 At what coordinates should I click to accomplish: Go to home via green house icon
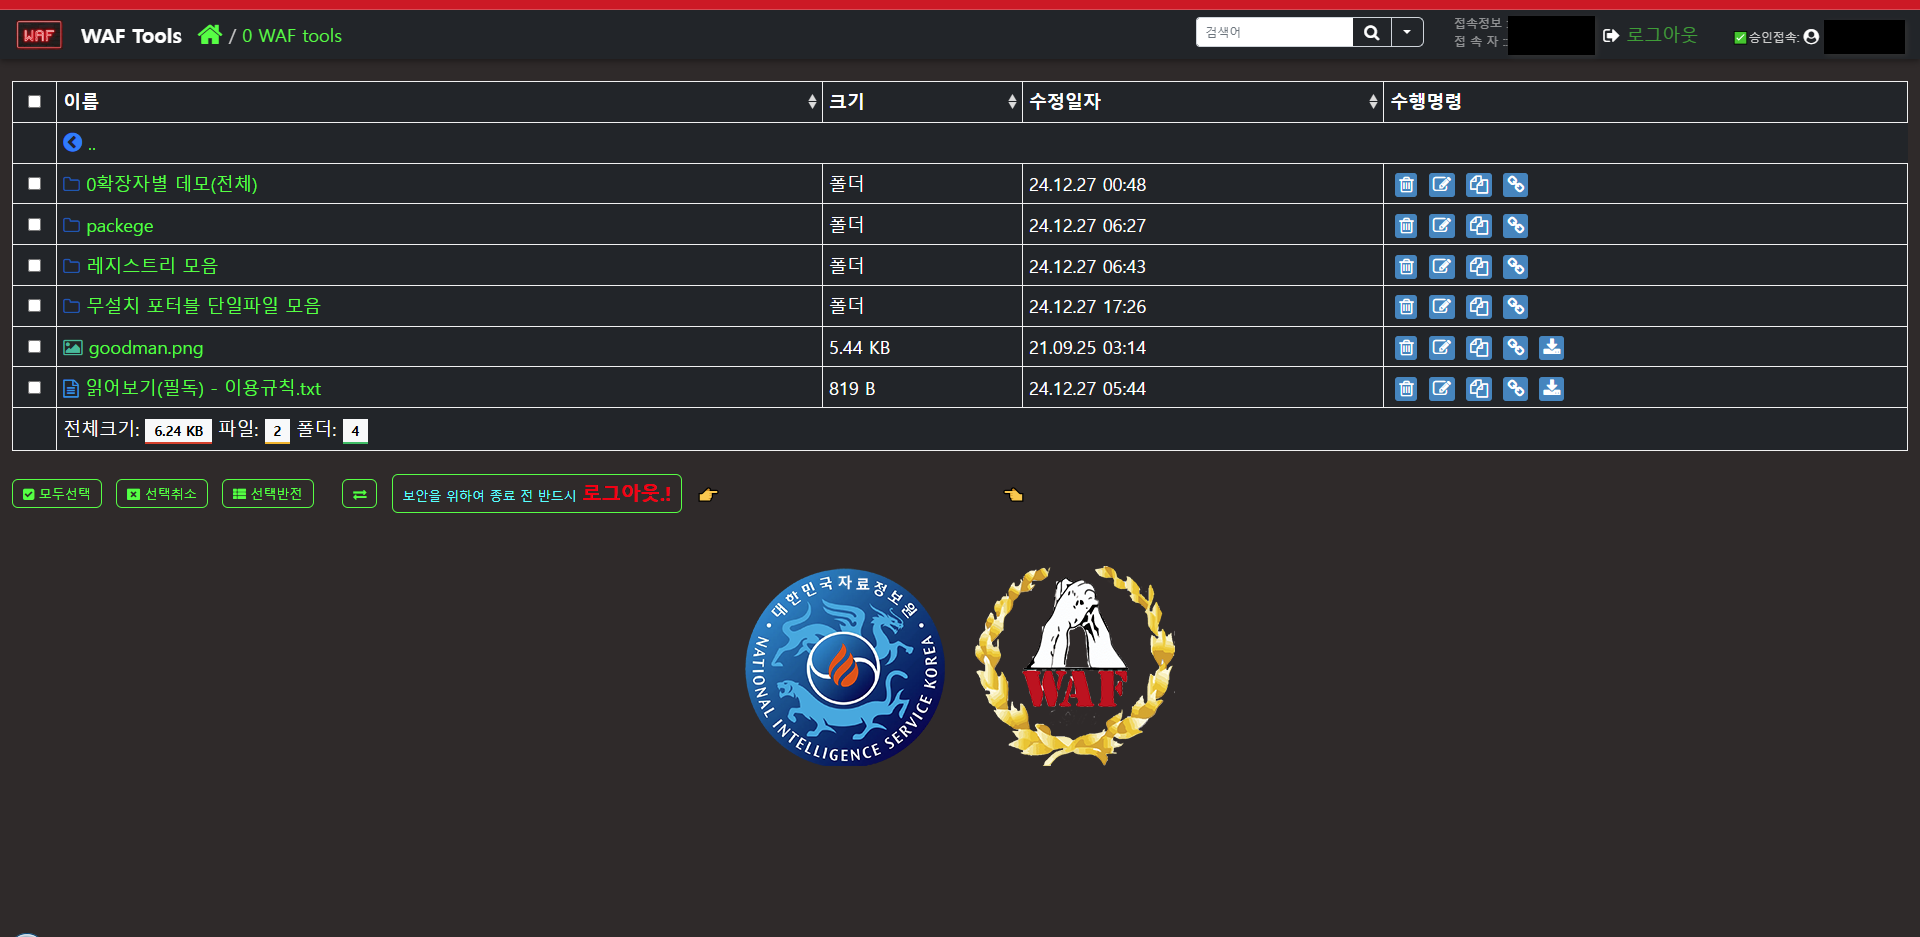(210, 35)
